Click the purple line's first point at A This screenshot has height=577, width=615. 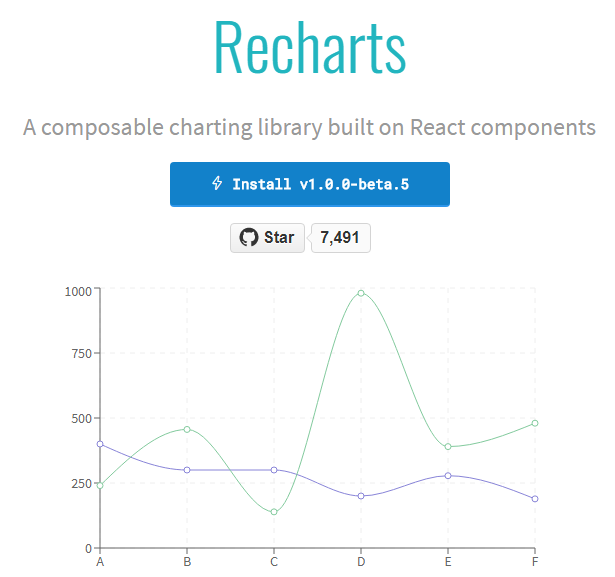tap(100, 444)
